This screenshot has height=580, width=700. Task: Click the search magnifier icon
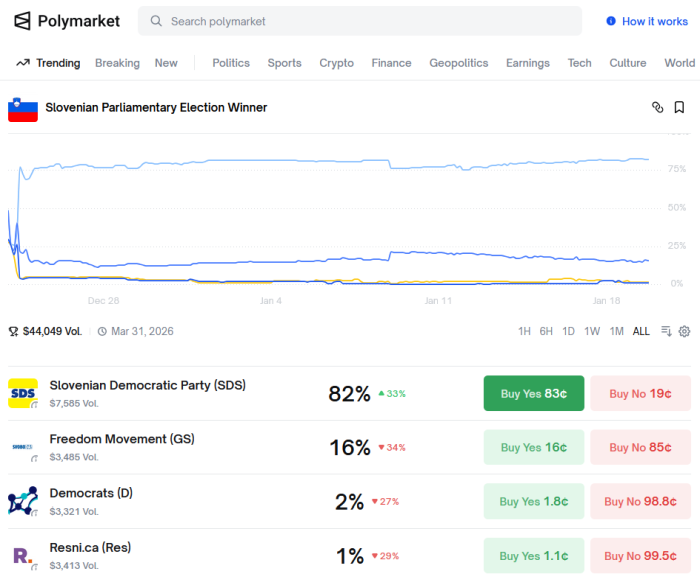(x=156, y=21)
